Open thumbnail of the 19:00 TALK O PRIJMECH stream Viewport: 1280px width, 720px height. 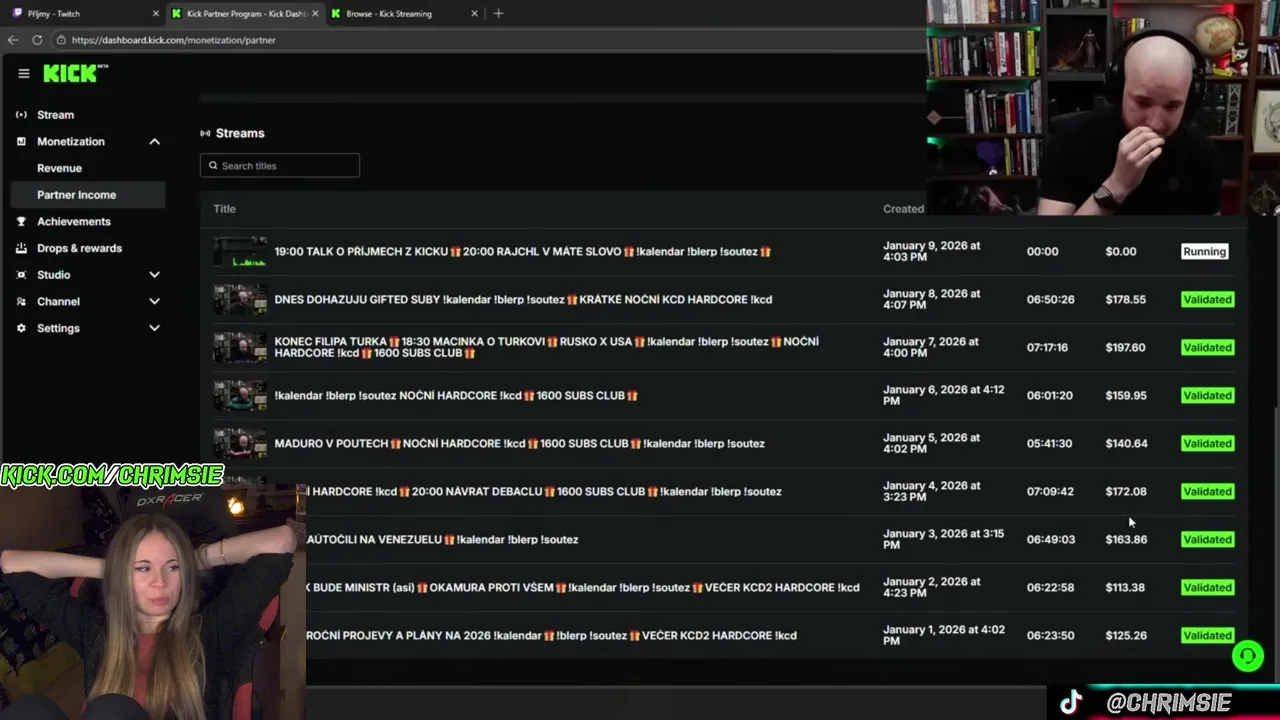240,252
